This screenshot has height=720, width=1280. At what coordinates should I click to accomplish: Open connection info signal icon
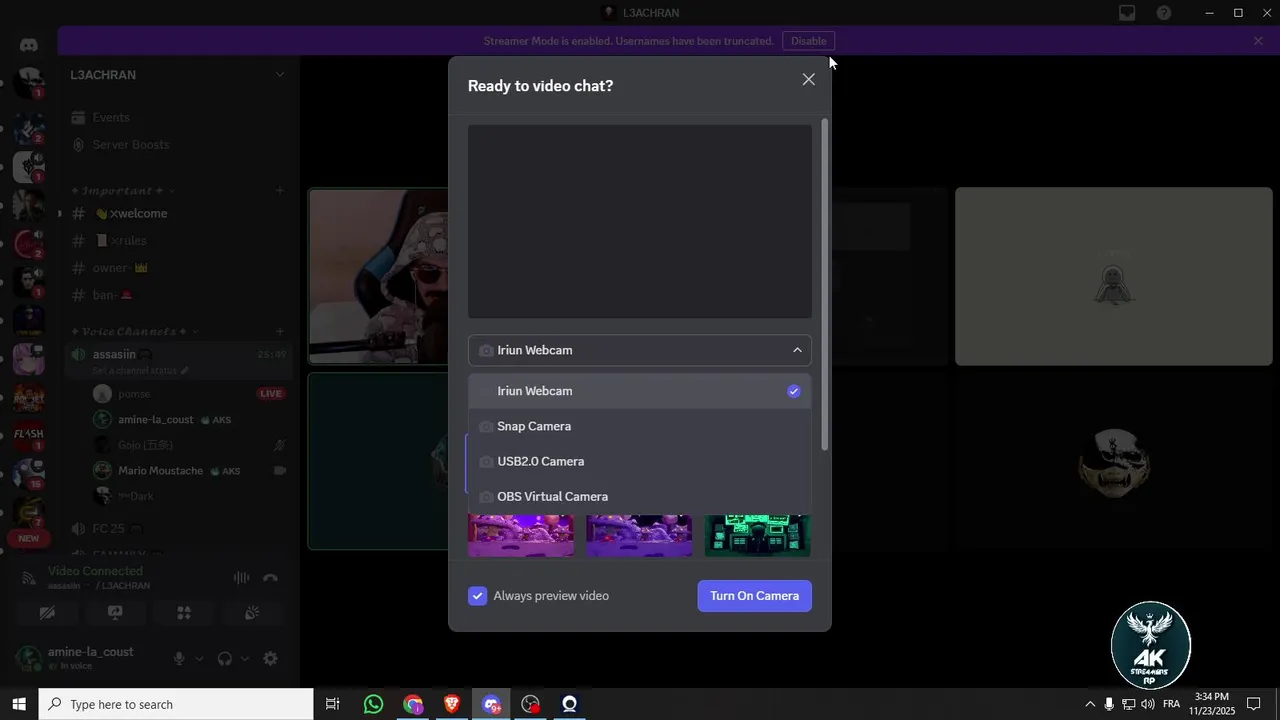pyautogui.click(x=28, y=578)
